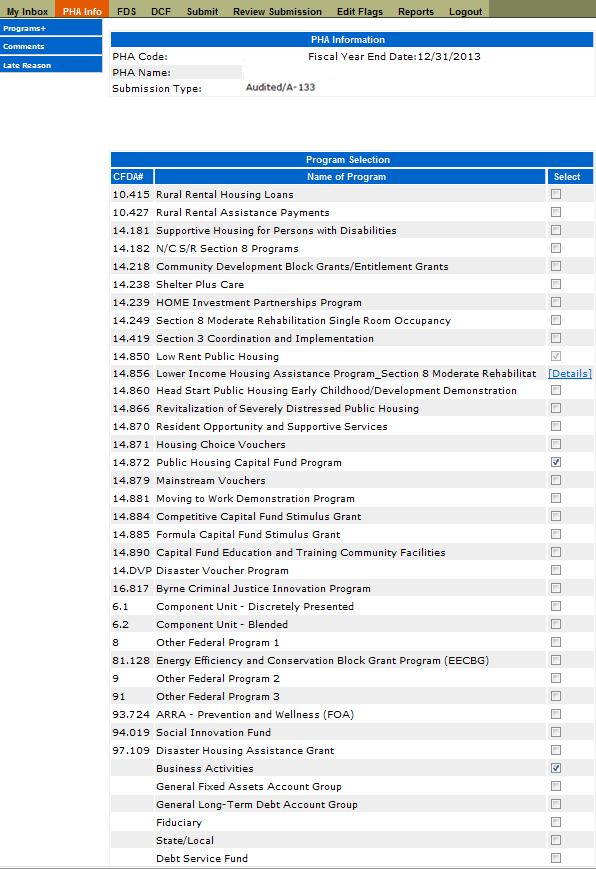
Task: Open Details link for program 14.856
Action: 569,374
